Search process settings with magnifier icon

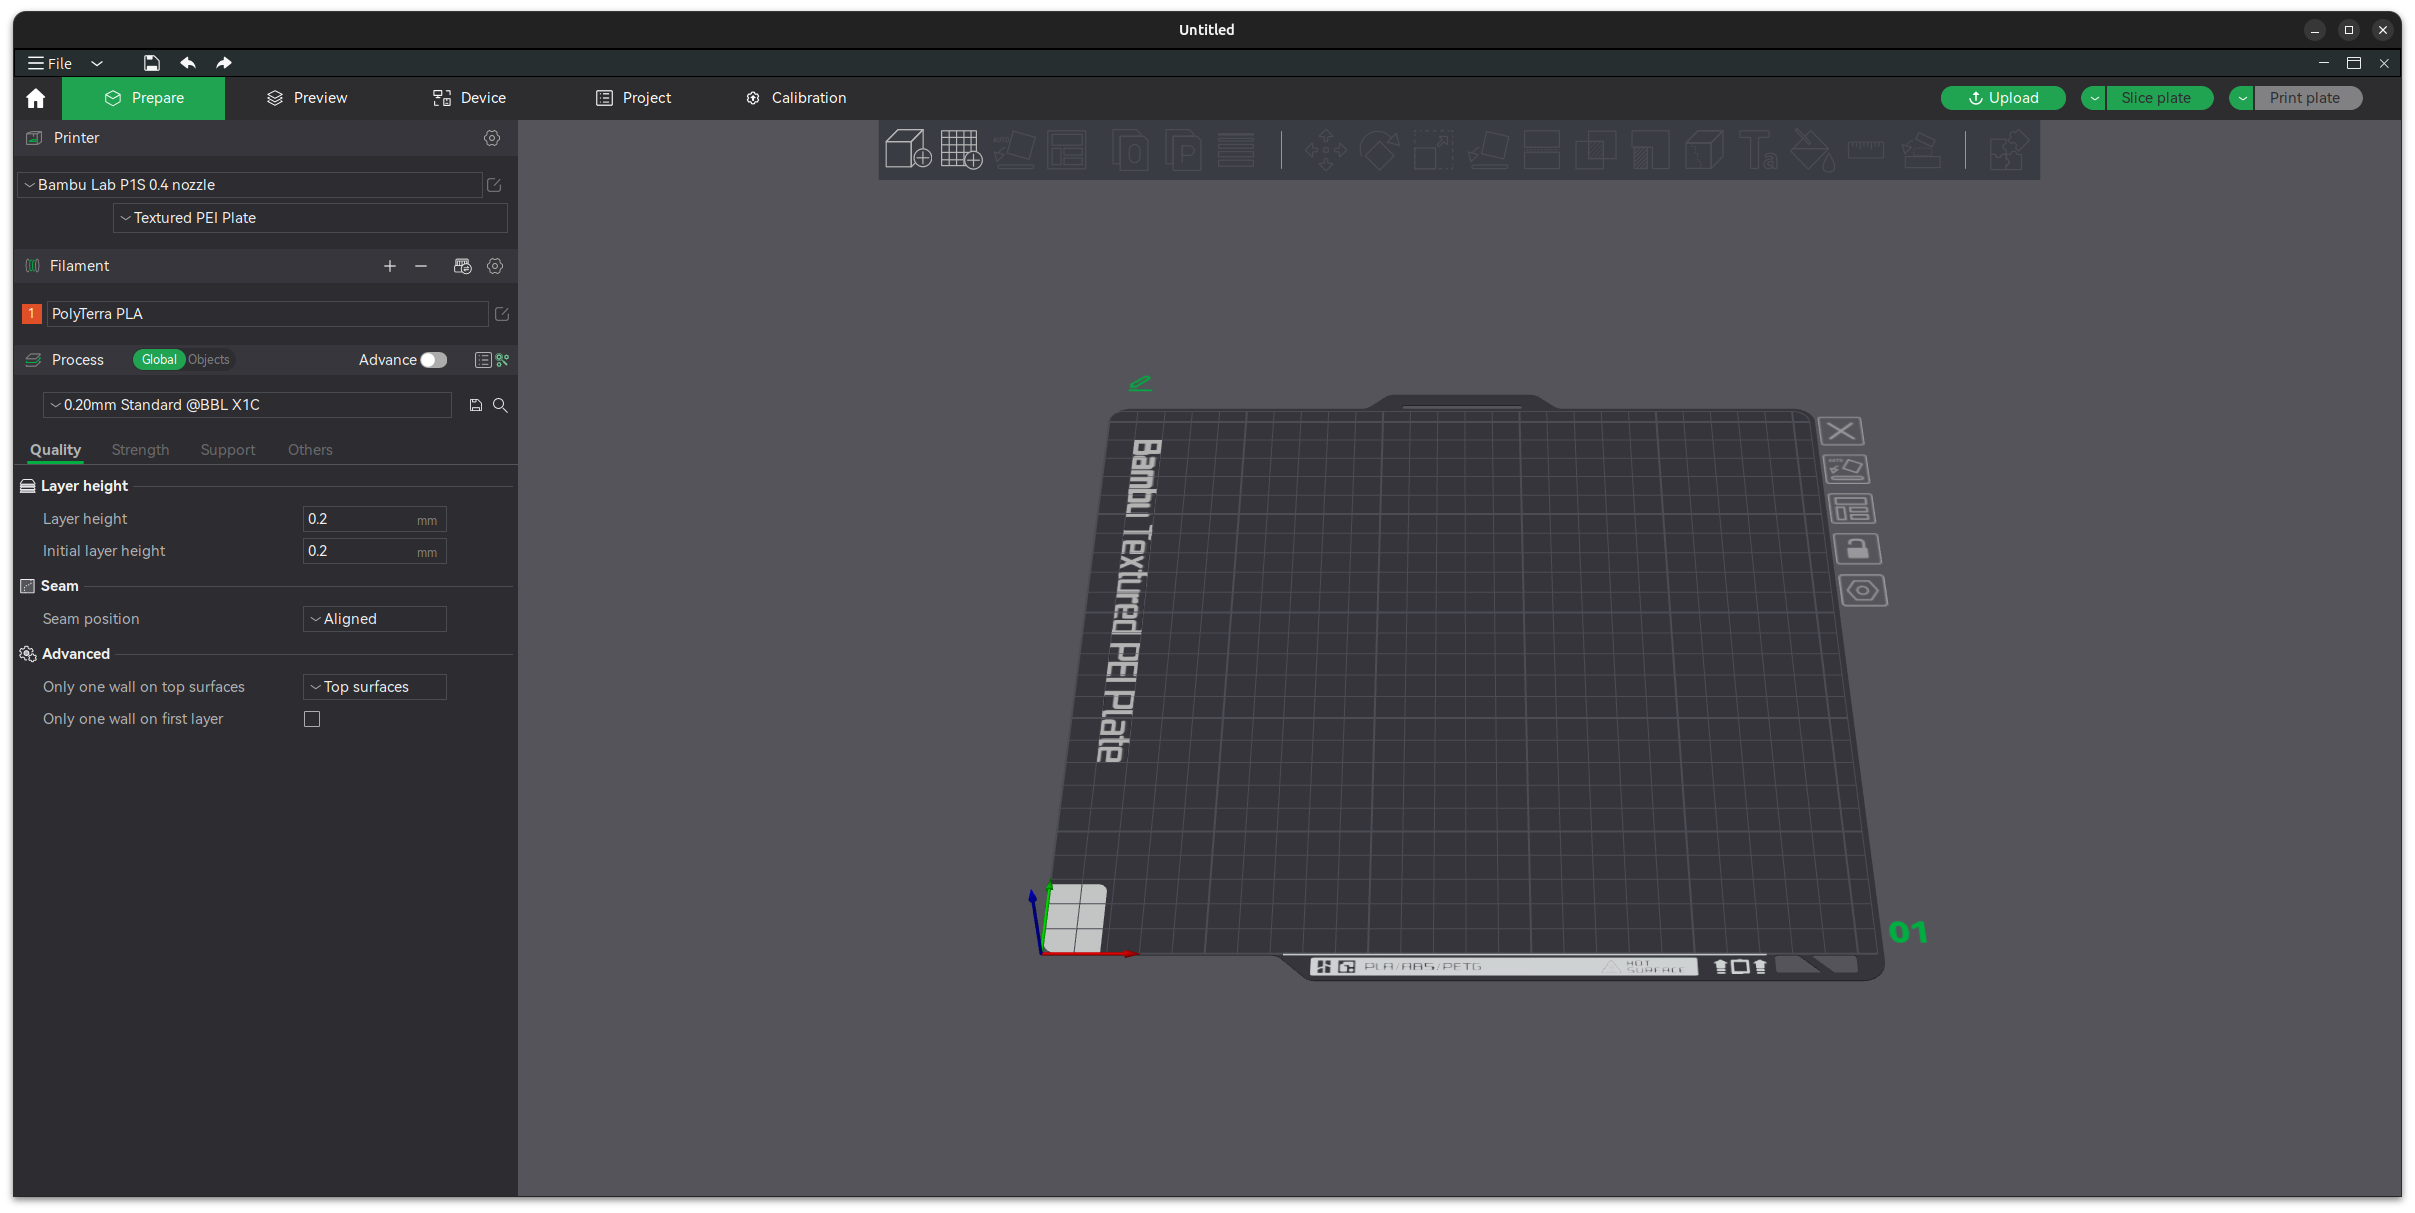click(x=500, y=405)
